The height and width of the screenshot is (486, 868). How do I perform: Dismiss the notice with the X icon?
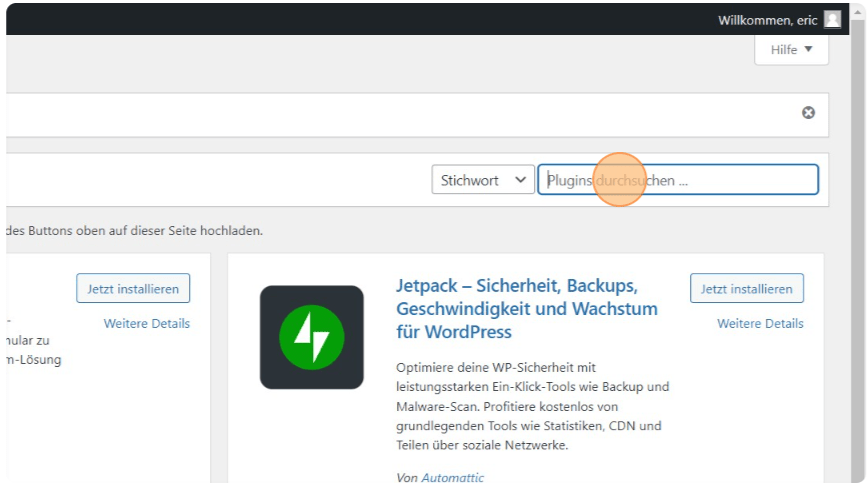click(808, 113)
